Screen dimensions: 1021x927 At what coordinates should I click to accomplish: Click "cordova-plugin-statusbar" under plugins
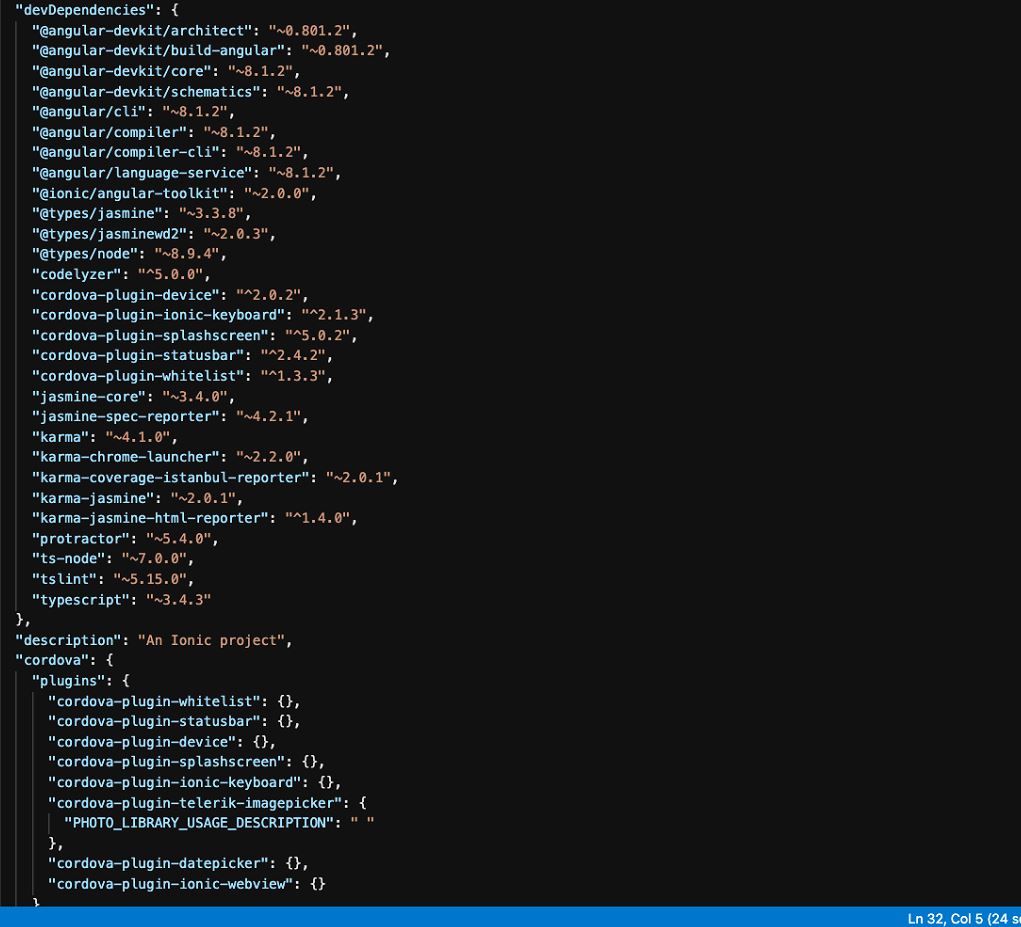click(154, 721)
